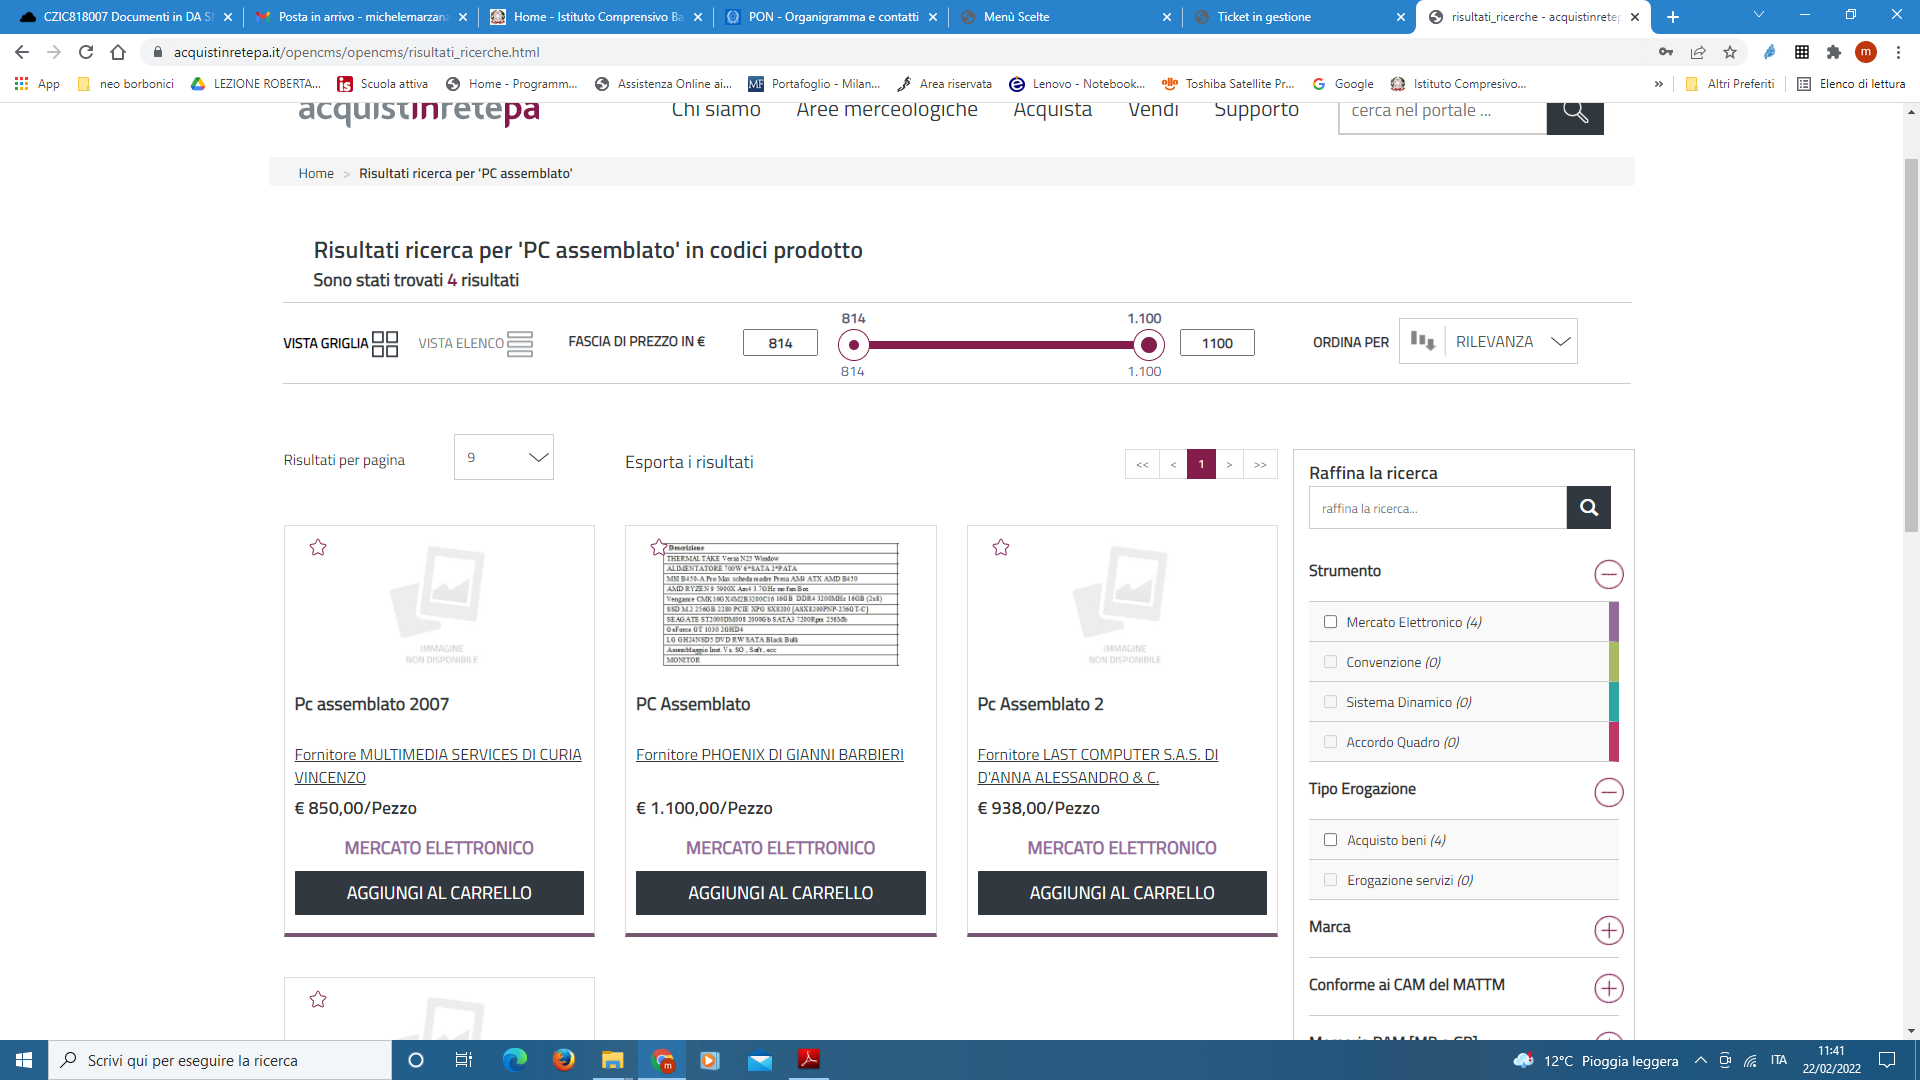
Task: Switch to grid view icon
Action: coord(385,344)
